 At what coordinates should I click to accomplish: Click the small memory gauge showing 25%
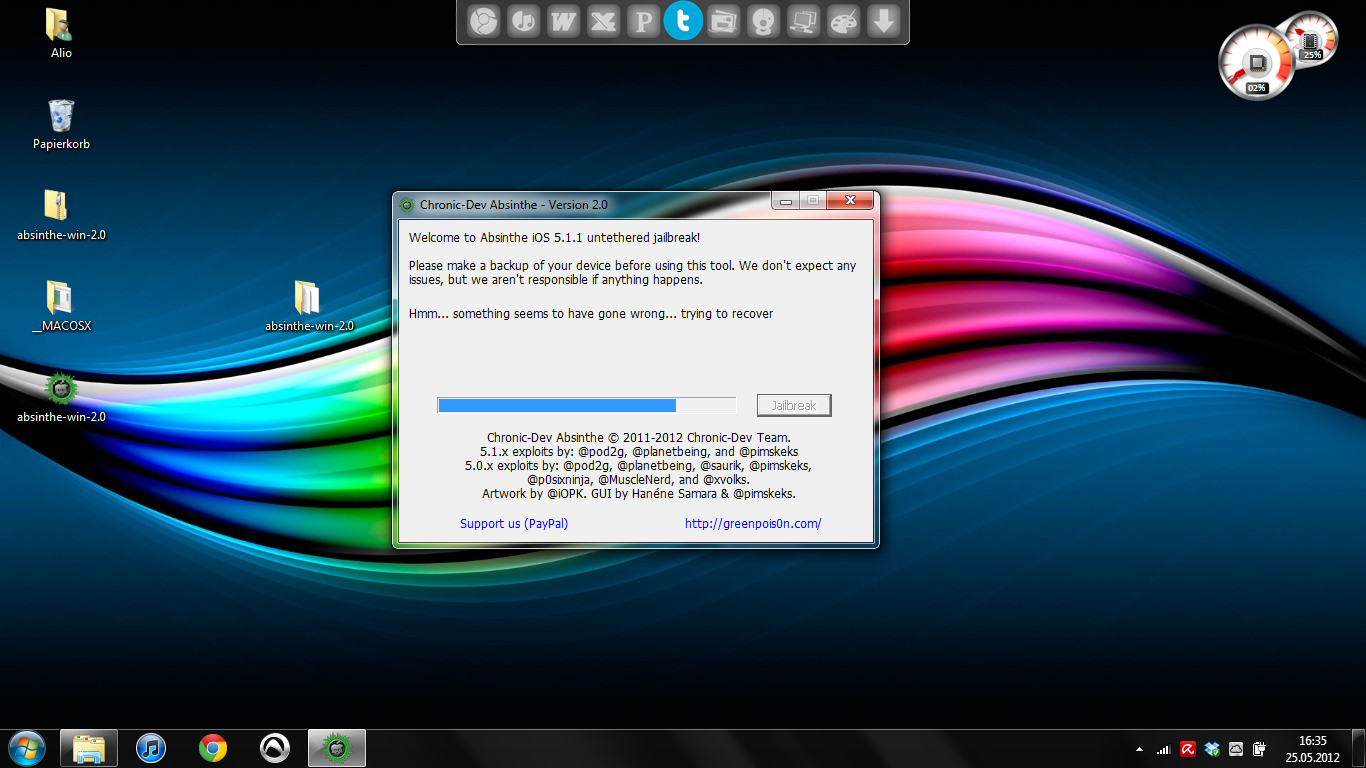click(1311, 40)
